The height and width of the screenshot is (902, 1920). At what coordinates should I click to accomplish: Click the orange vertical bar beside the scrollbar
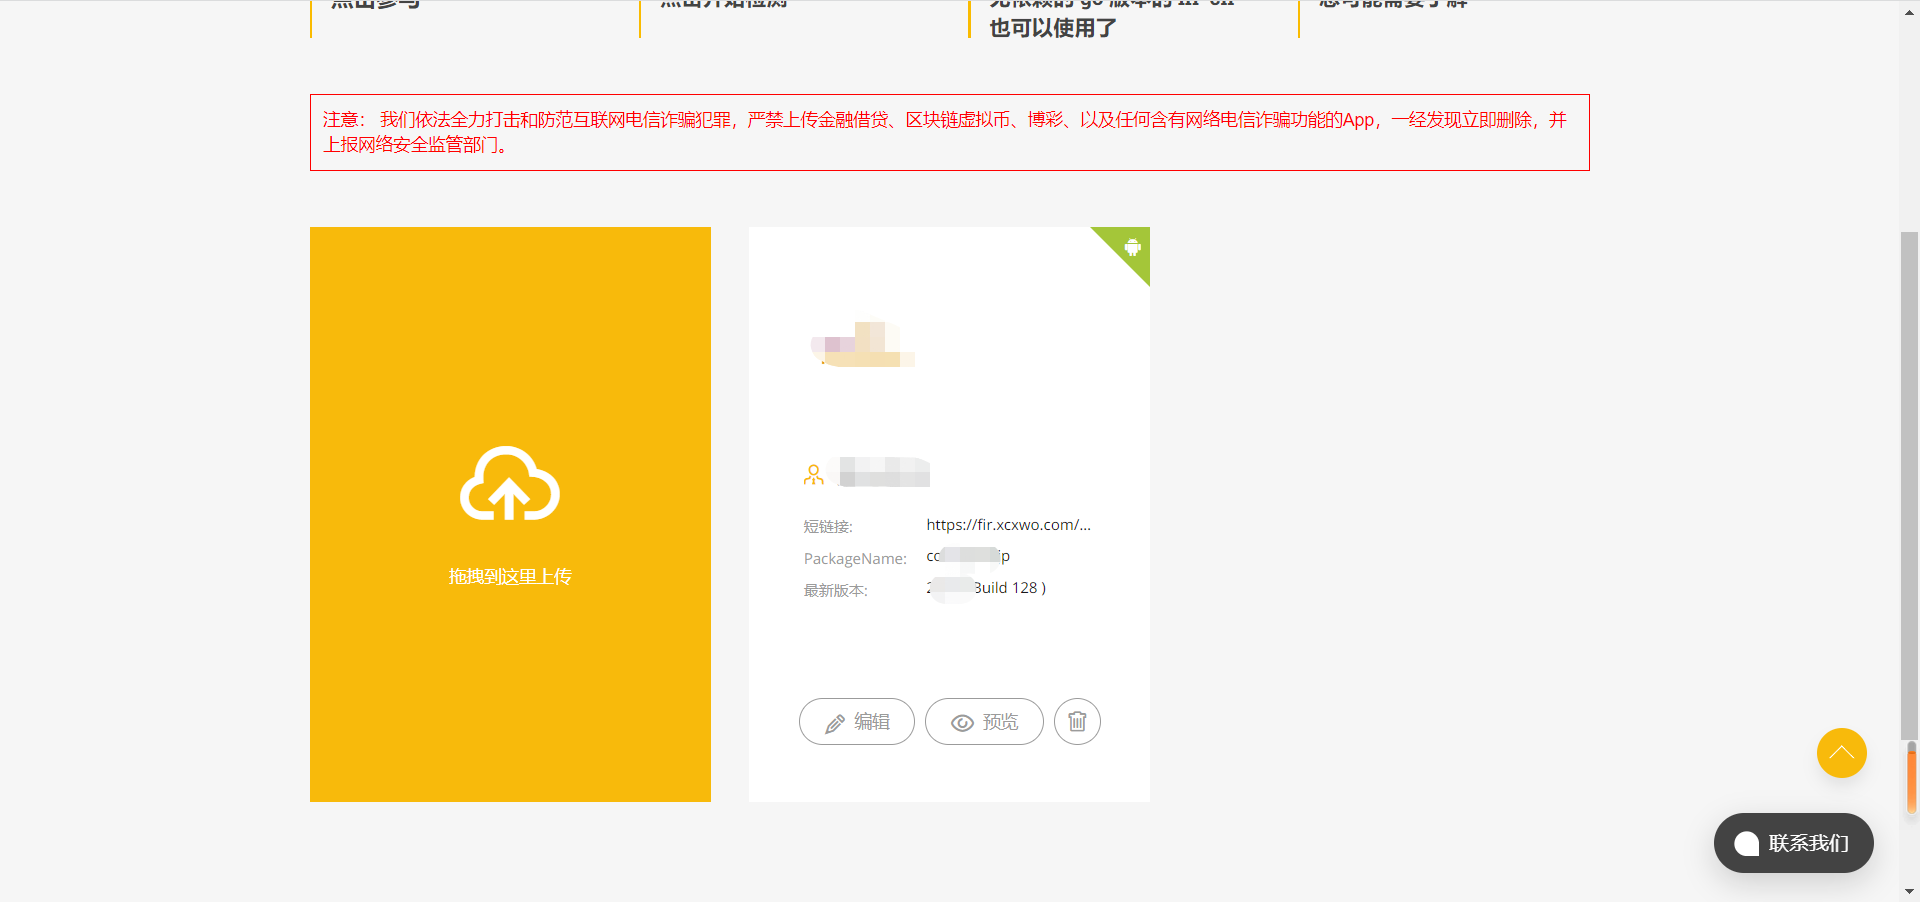pyautogui.click(x=1912, y=780)
